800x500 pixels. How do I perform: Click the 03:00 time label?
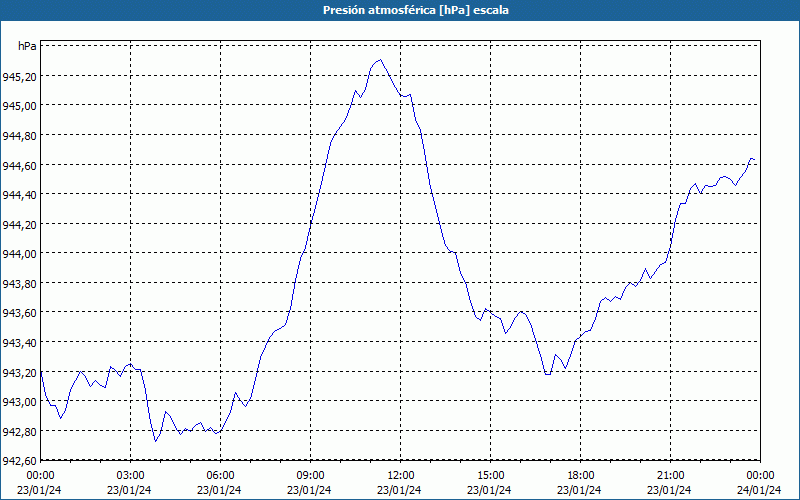point(131,476)
